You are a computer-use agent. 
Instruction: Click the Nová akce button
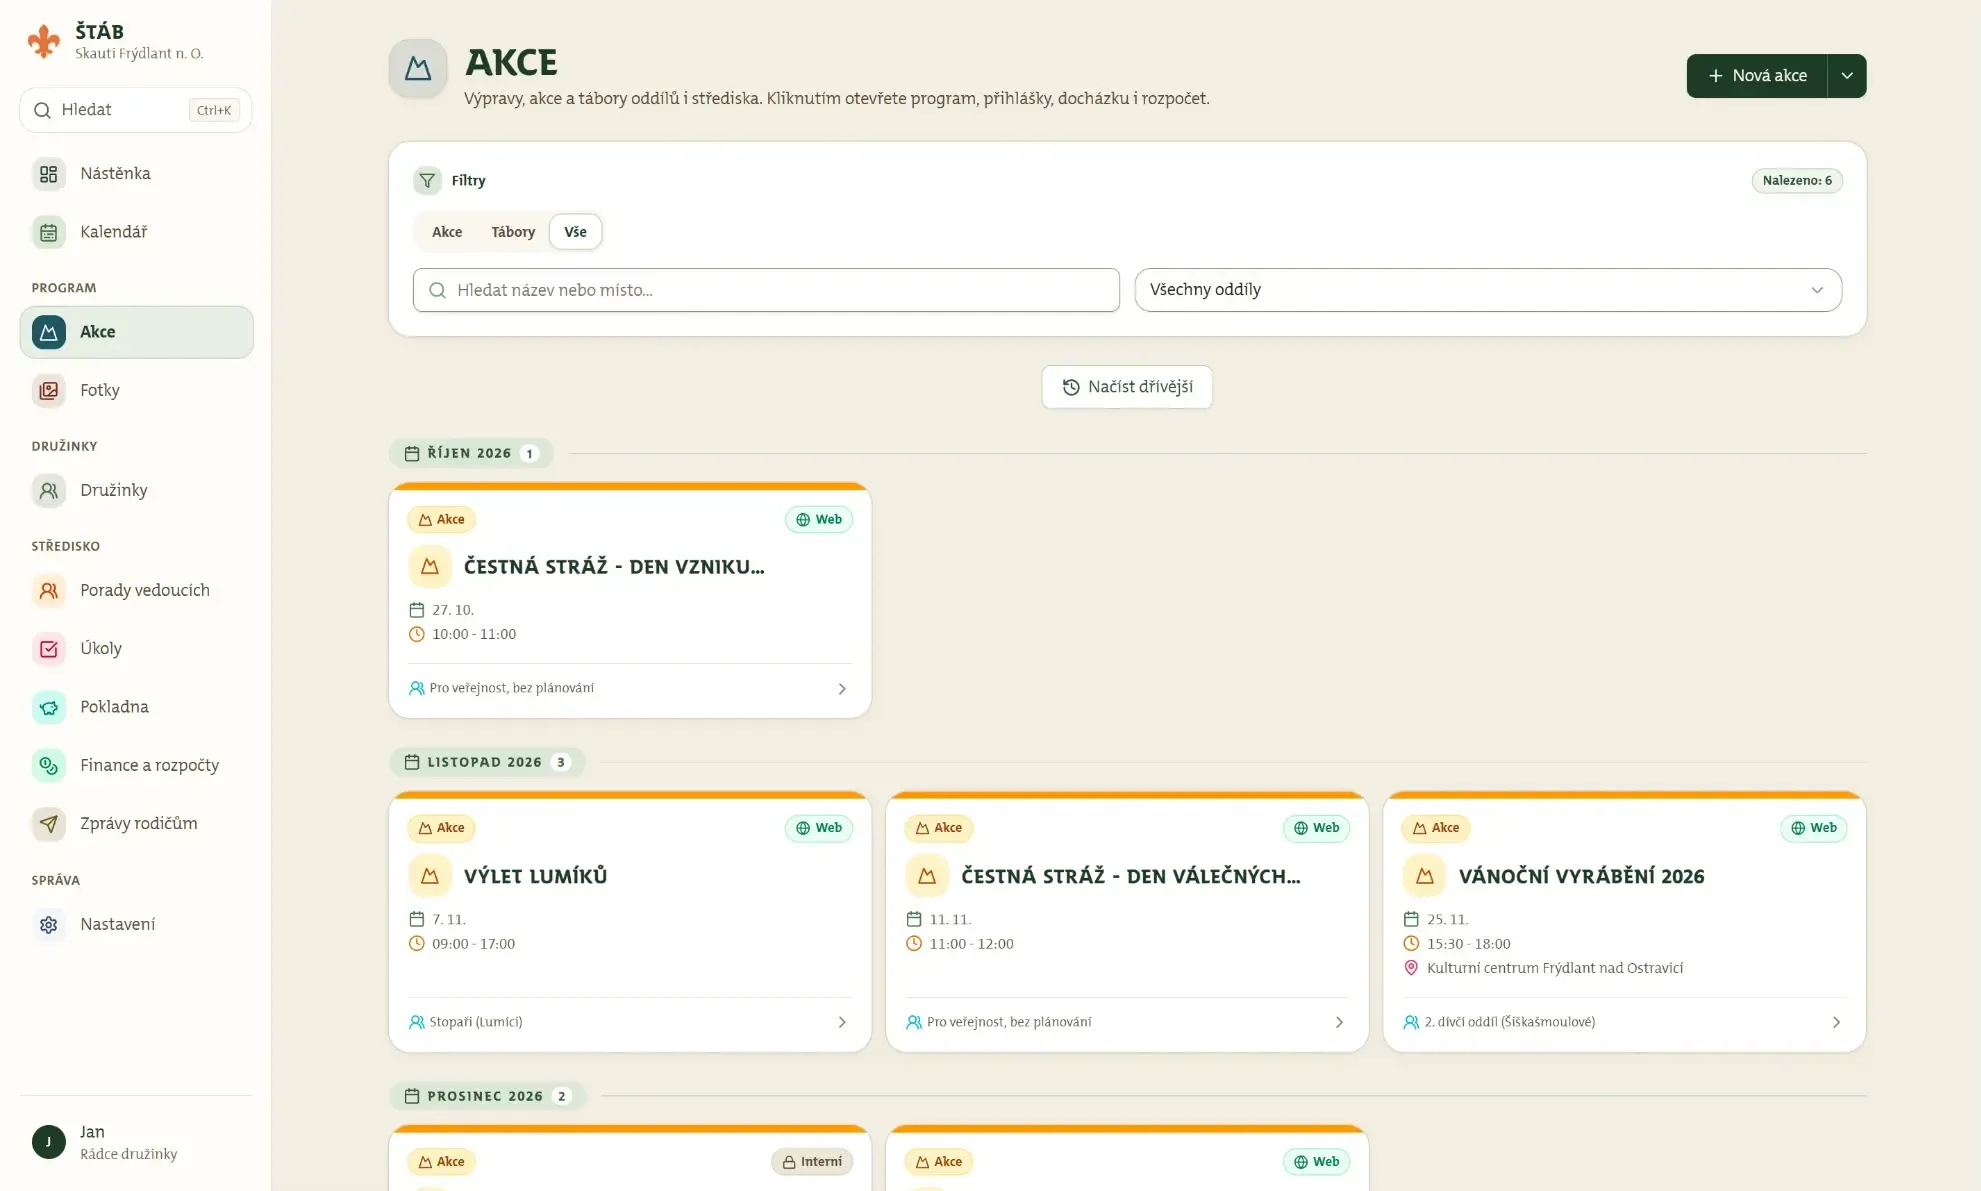[x=1757, y=76]
